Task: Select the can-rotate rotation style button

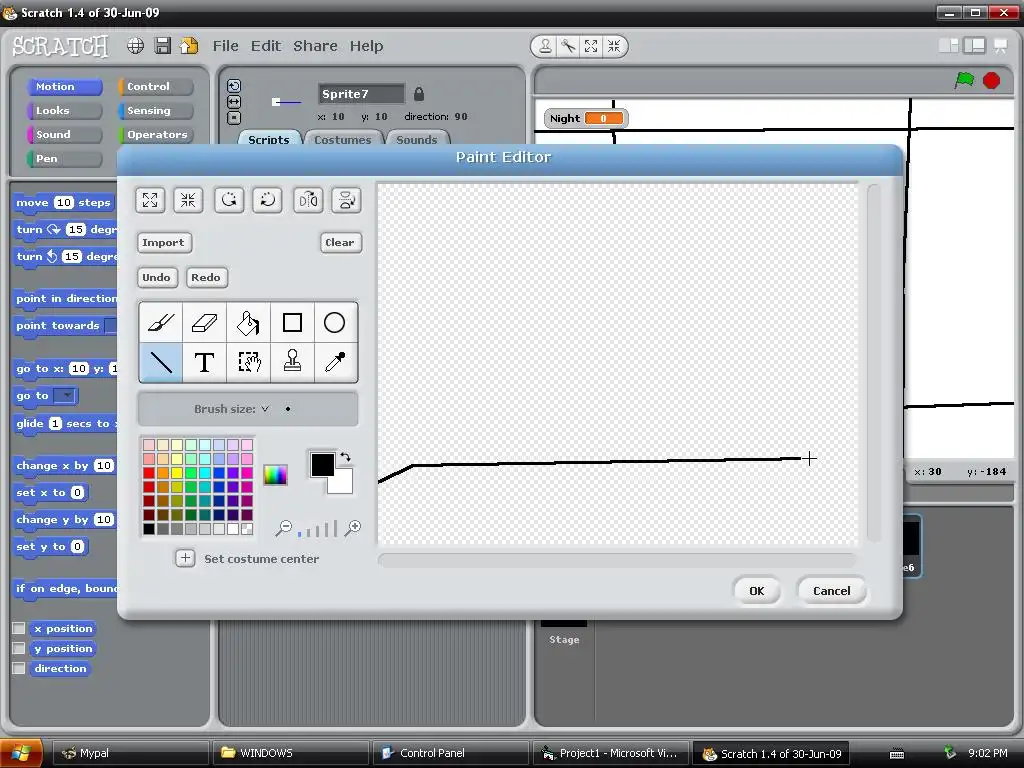Action: (234, 86)
